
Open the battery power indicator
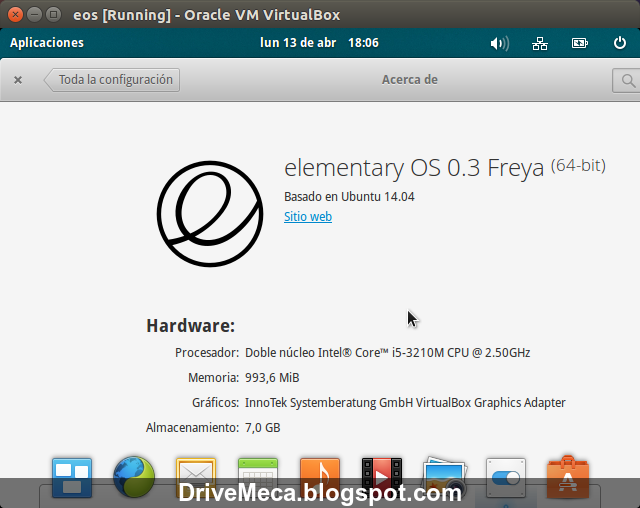(x=580, y=43)
